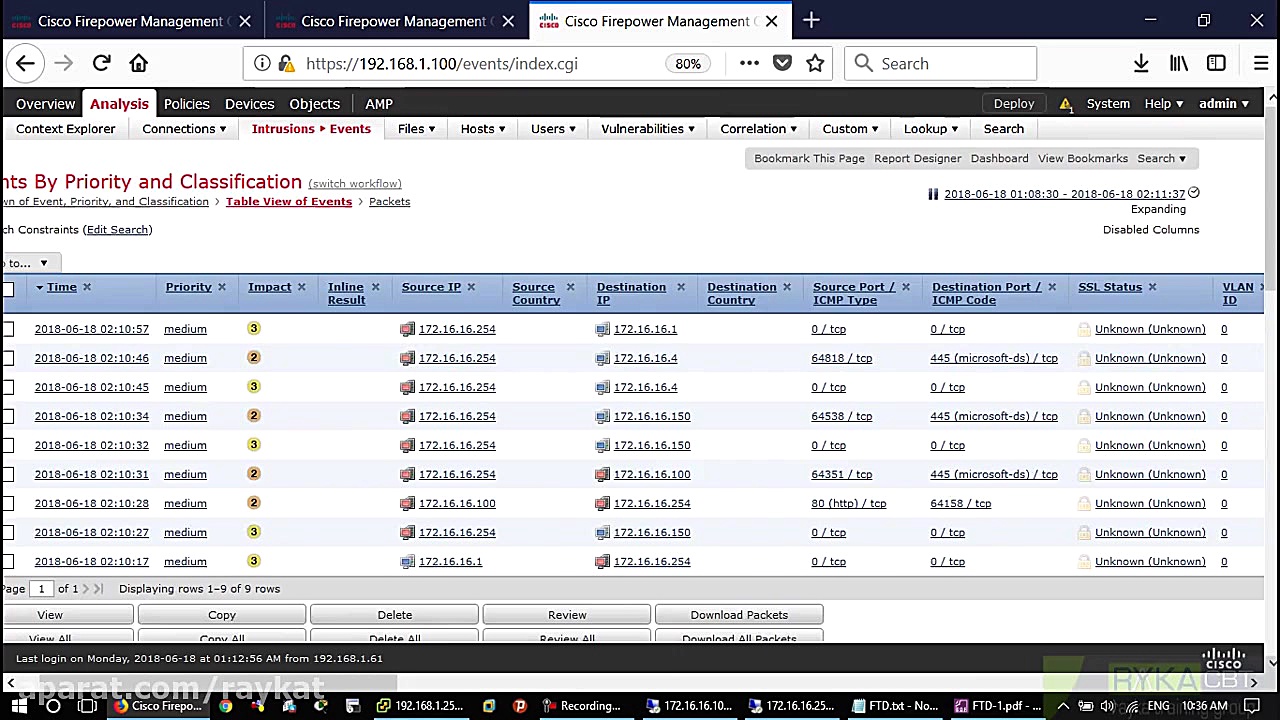This screenshot has width=1280, height=720.
Task: Click the pause icon beside time range
Action: [933, 194]
